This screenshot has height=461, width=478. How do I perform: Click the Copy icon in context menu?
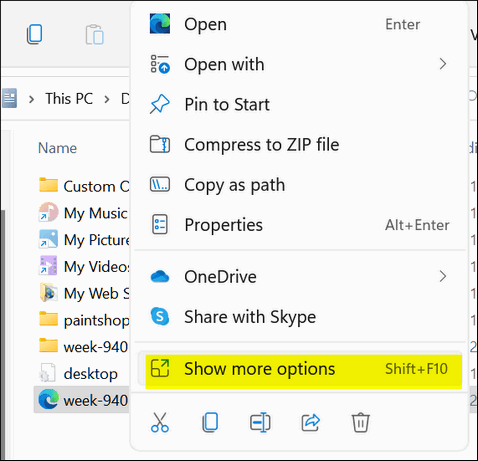click(x=210, y=422)
